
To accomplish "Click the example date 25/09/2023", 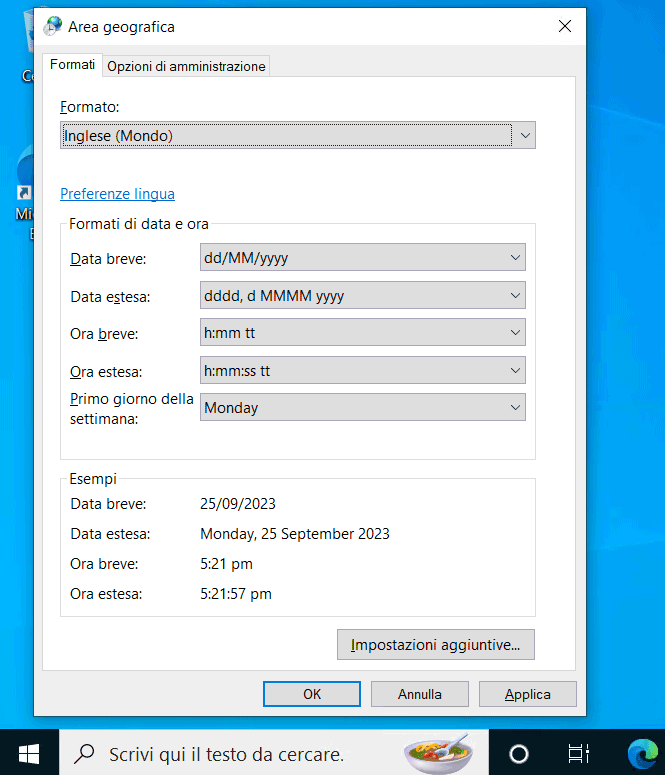I will pos(238,504).
